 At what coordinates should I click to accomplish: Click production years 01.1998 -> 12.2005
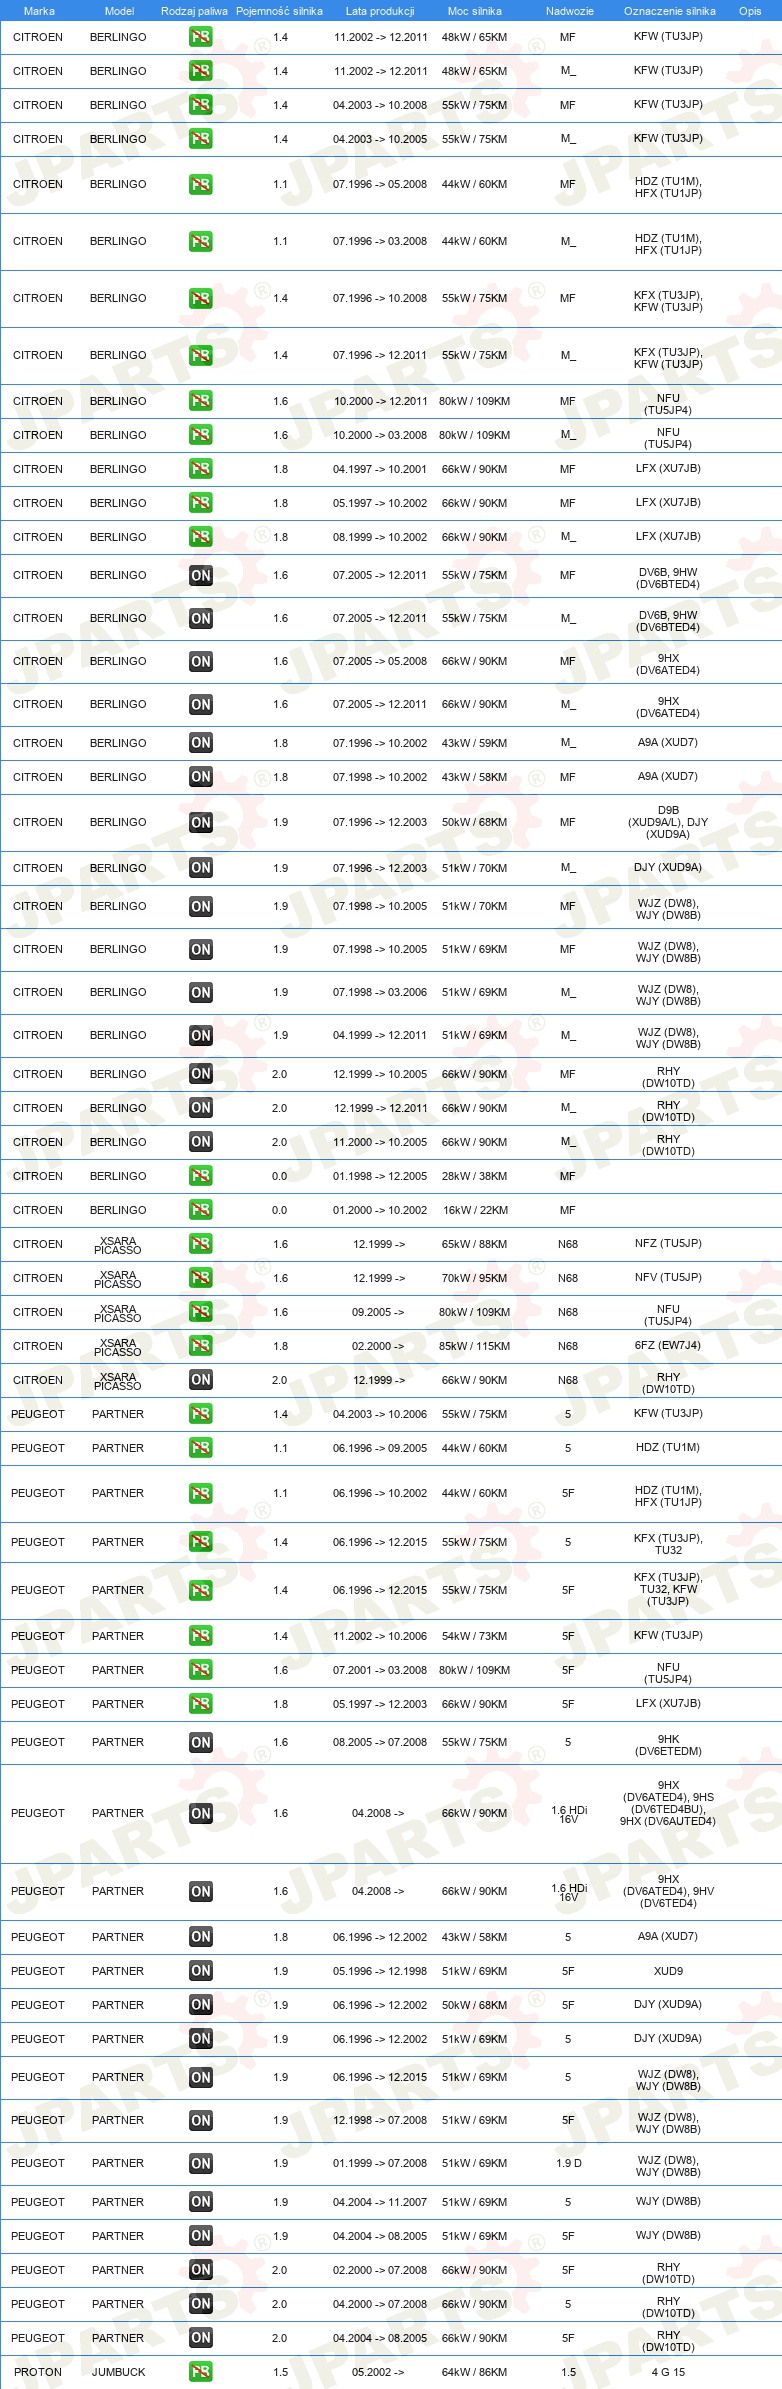tap(380, 1175)
